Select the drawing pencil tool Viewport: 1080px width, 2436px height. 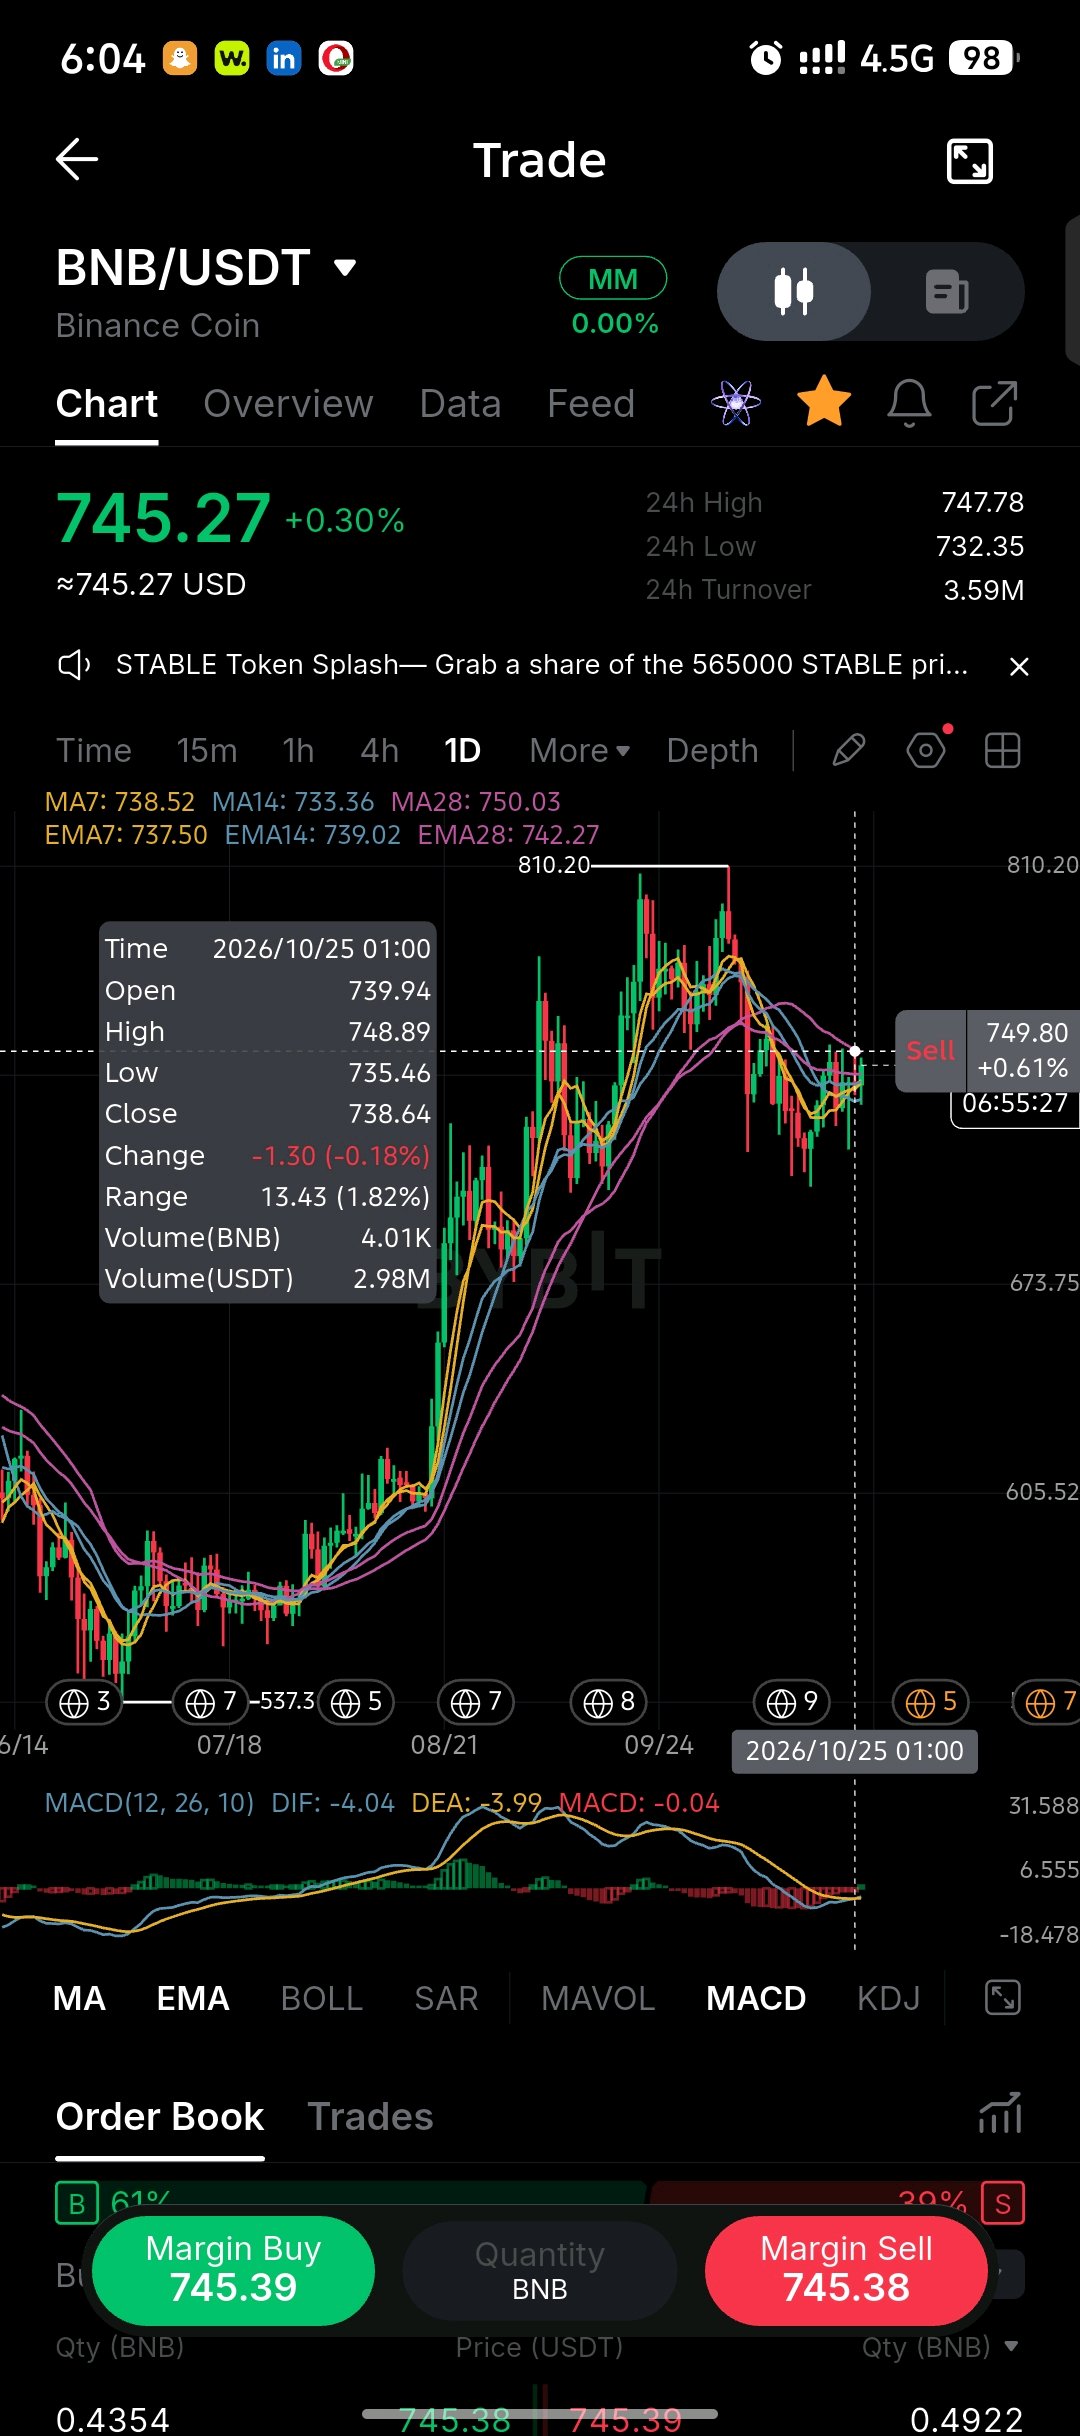click(849, 750)
